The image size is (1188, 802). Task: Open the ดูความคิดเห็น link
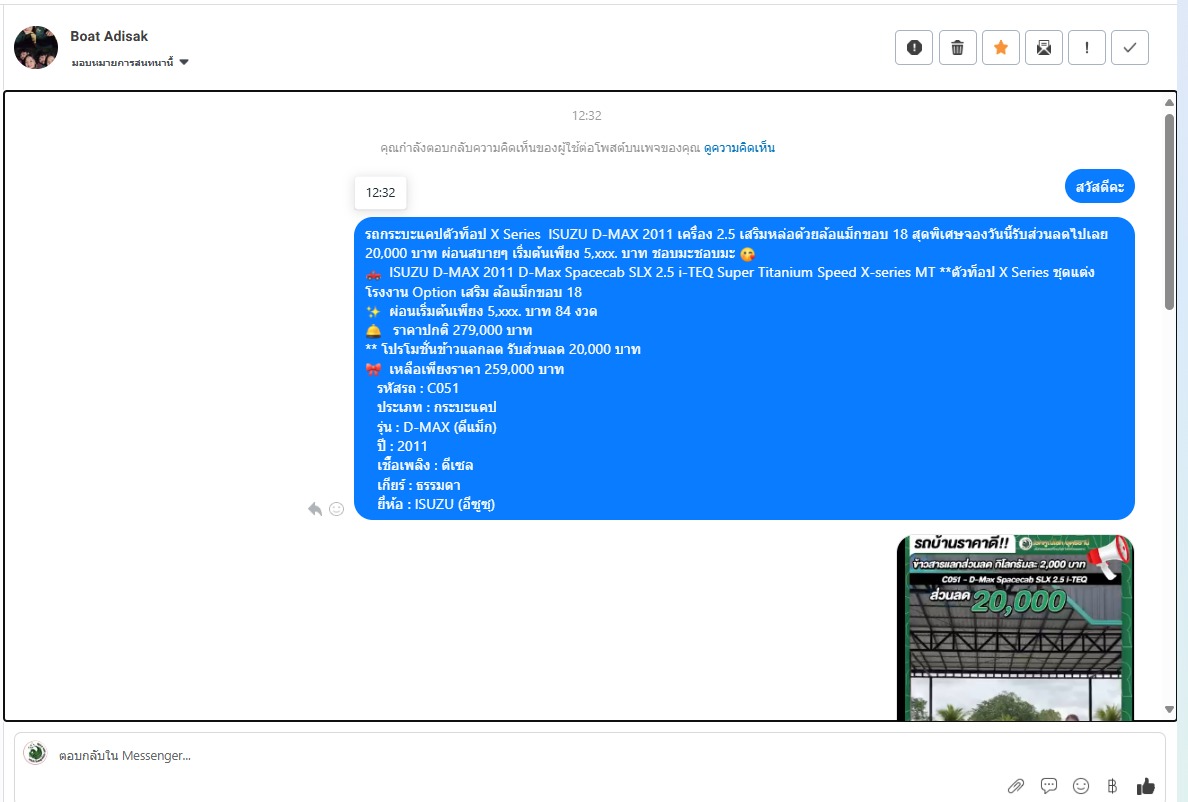[739, 148]
